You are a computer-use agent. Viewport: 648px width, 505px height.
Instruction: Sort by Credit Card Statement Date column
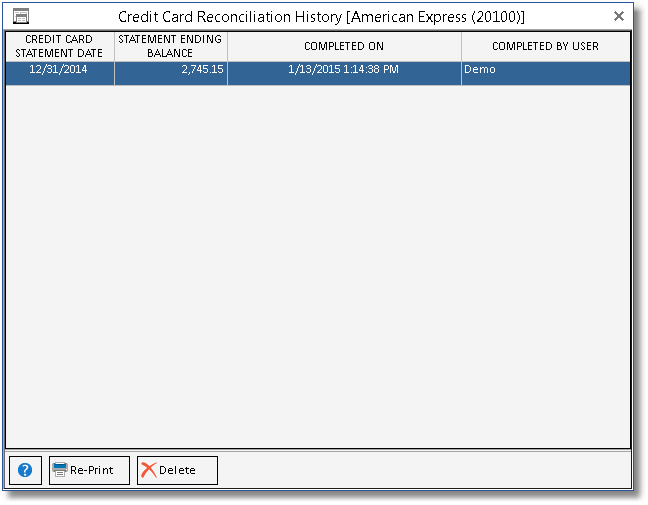60,46
